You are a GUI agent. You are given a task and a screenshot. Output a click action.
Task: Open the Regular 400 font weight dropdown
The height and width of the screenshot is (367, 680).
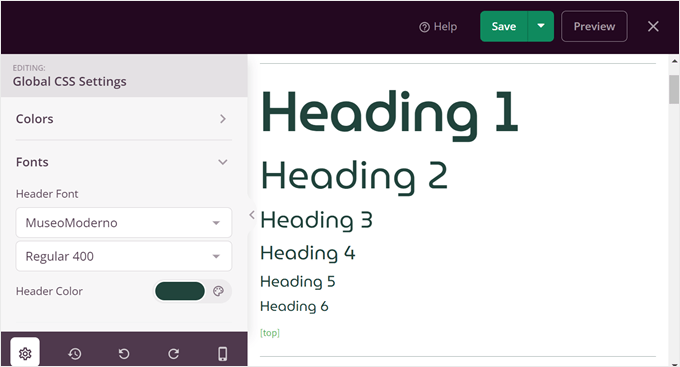(x=124, y=256)
